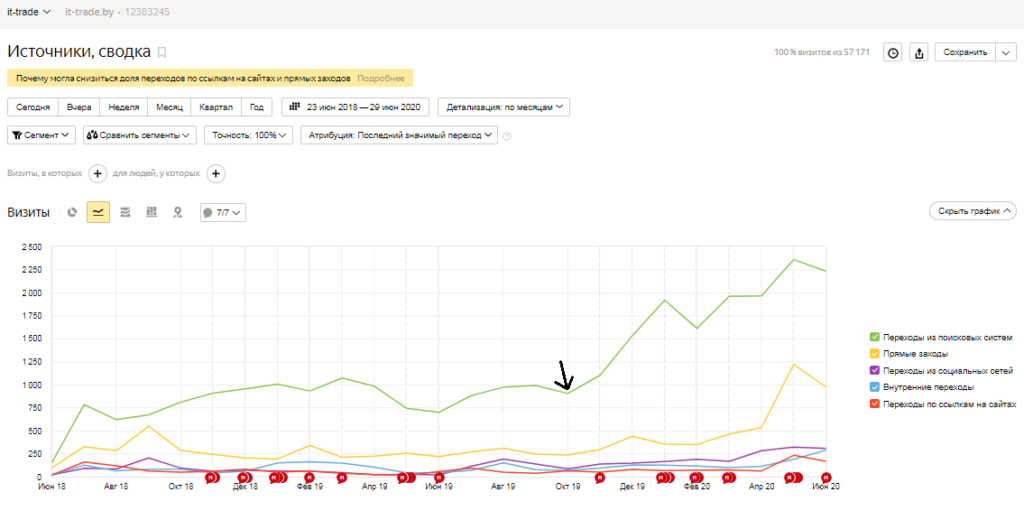The width and height of the screenshot is (1024, 520).
Task: Select the Месяц period tab
Action: click(170, 107)
